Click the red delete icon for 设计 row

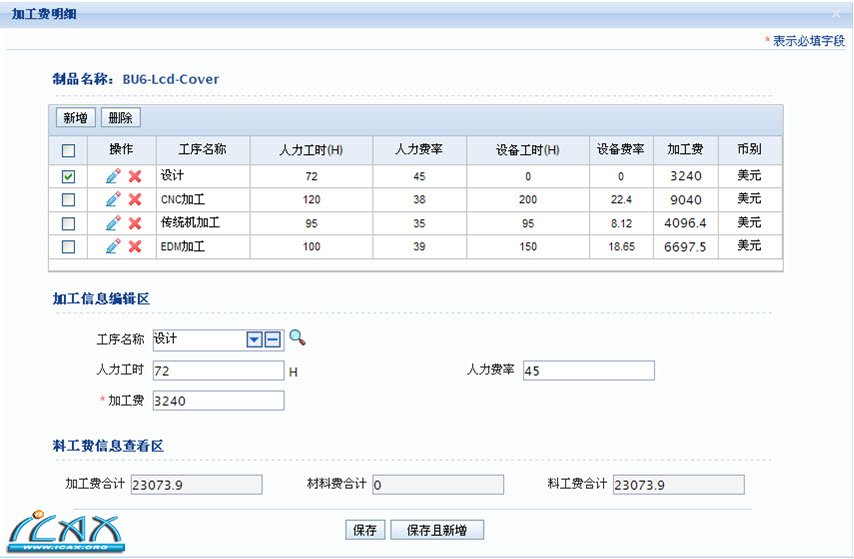pos(135,176)
